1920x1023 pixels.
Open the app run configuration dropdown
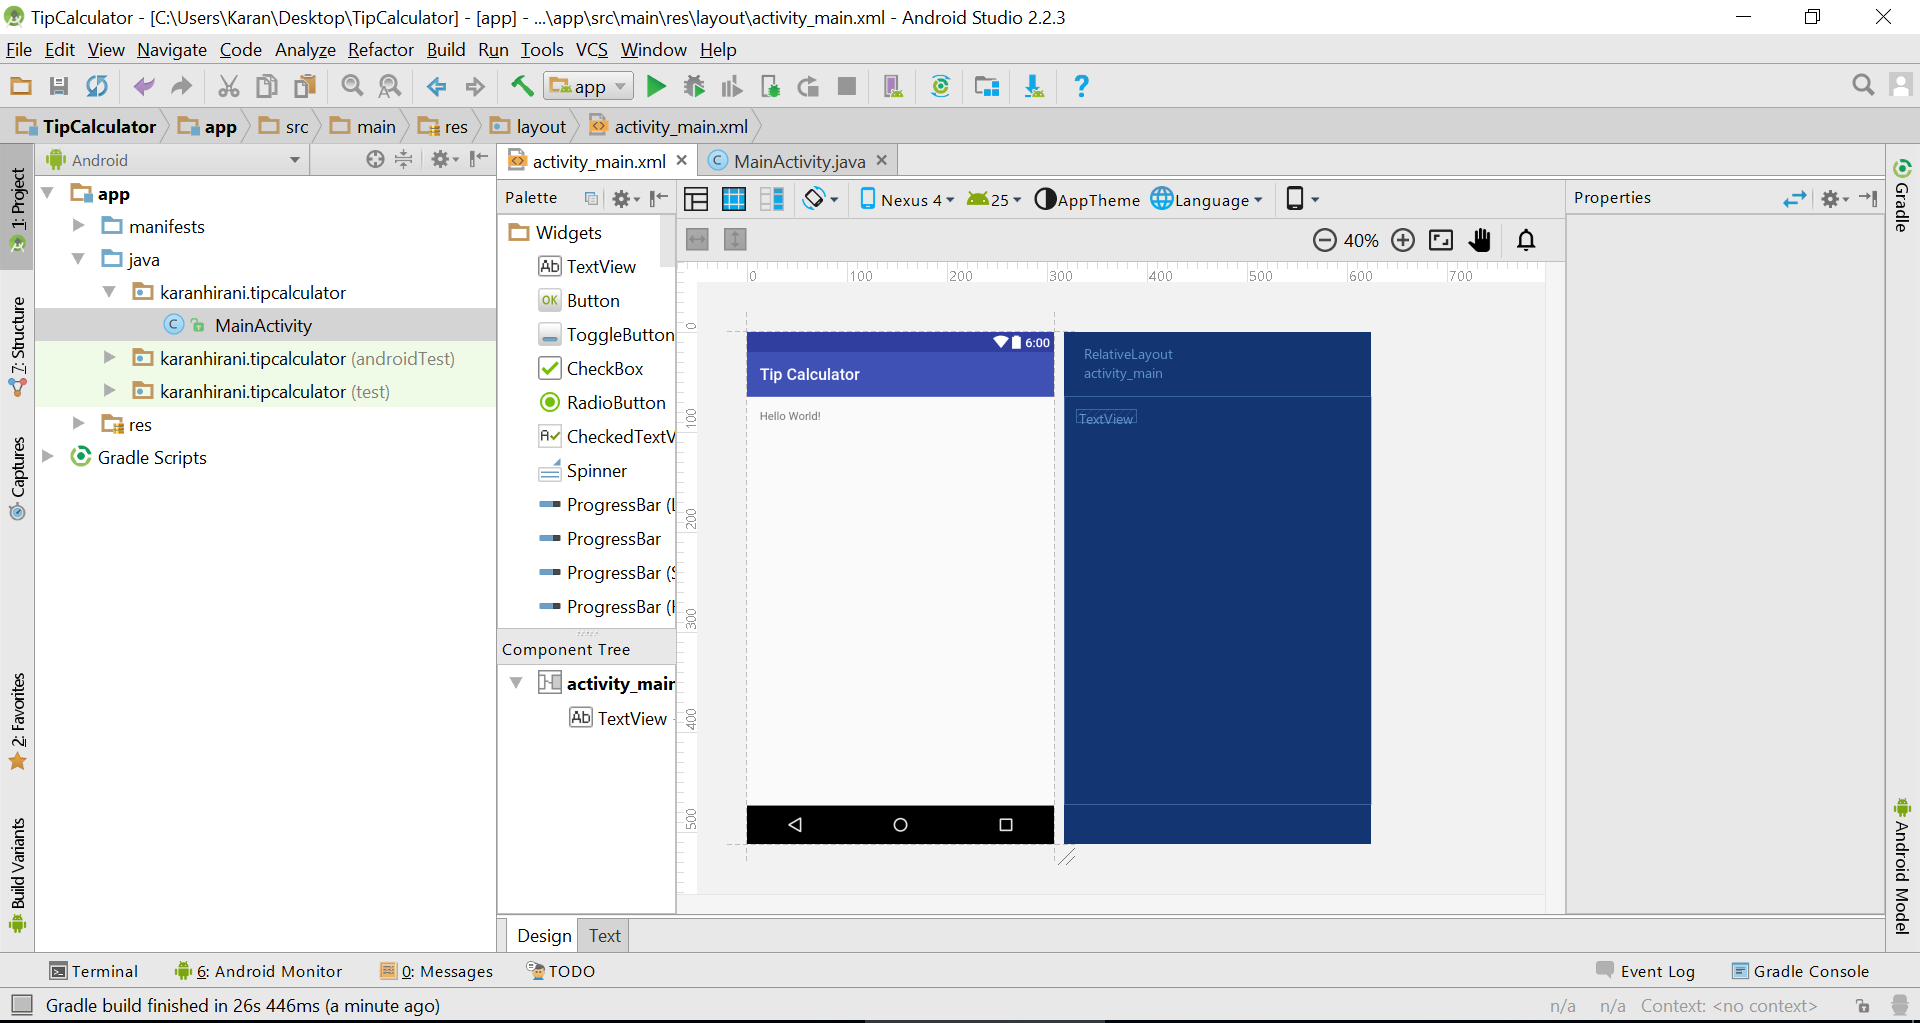coord(588,86)
